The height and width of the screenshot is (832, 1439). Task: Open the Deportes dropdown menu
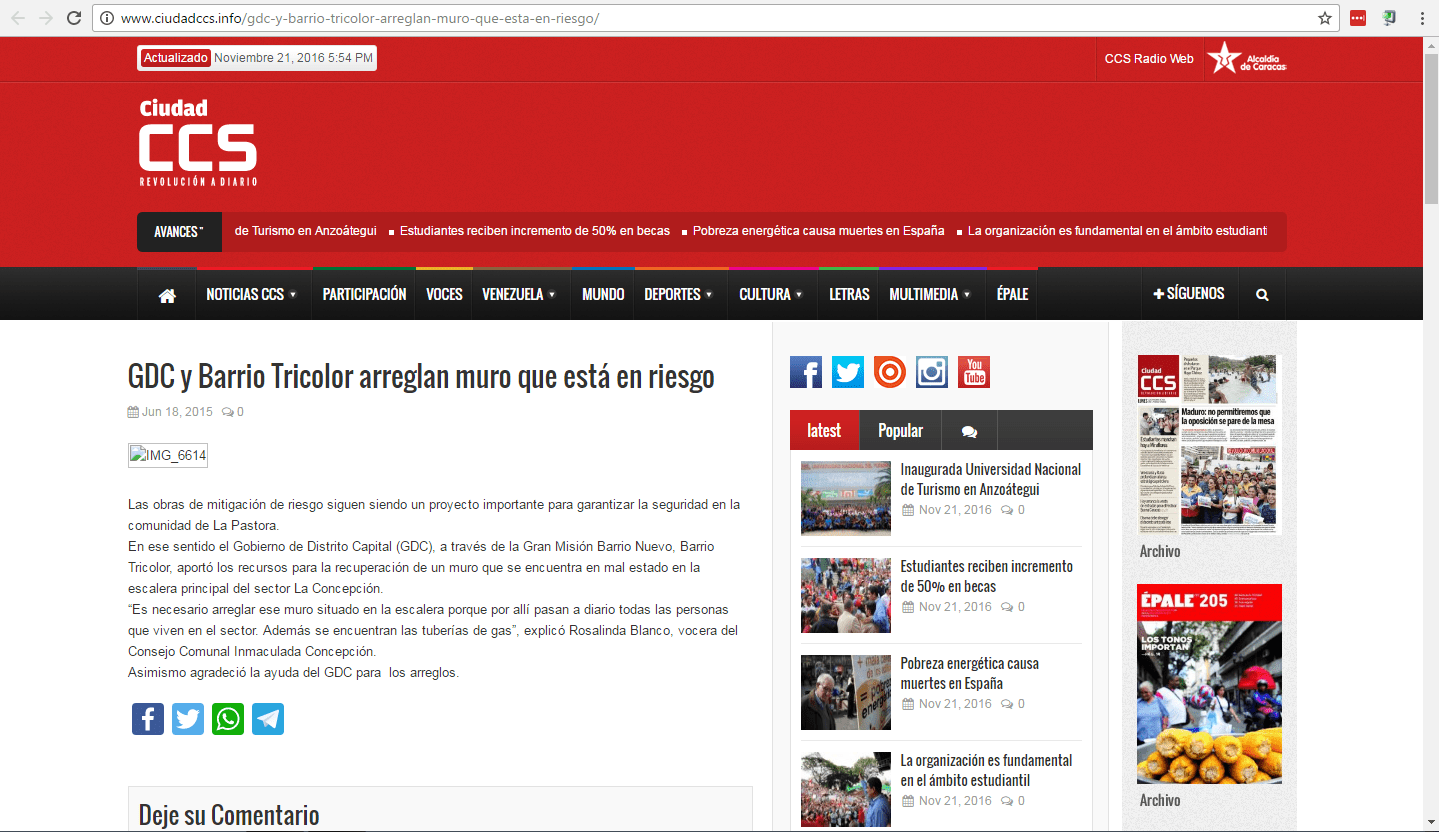tap(678, 295)
